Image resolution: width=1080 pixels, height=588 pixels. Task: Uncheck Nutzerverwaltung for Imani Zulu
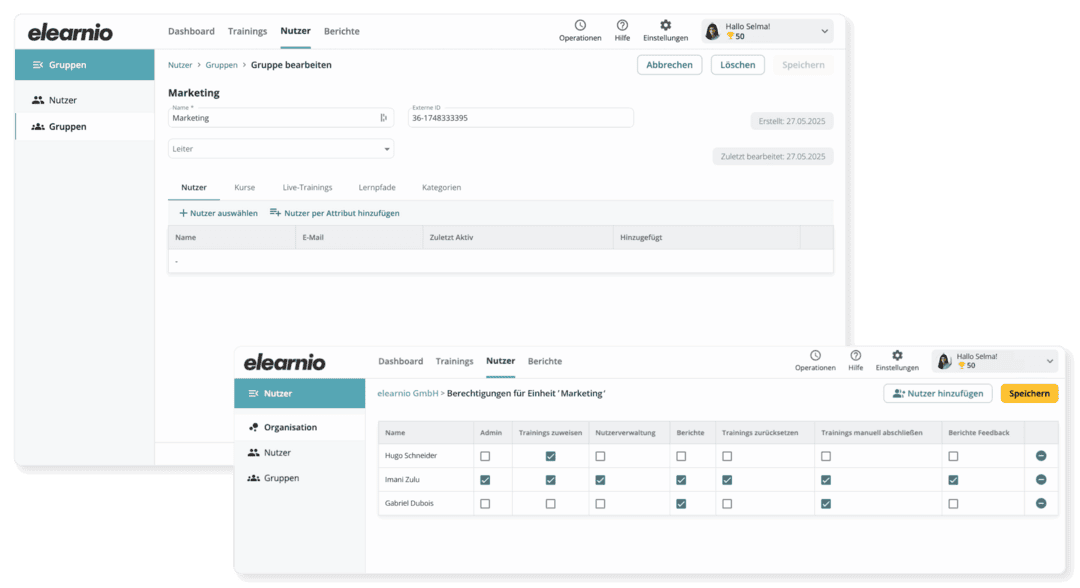tap(600, 480)
